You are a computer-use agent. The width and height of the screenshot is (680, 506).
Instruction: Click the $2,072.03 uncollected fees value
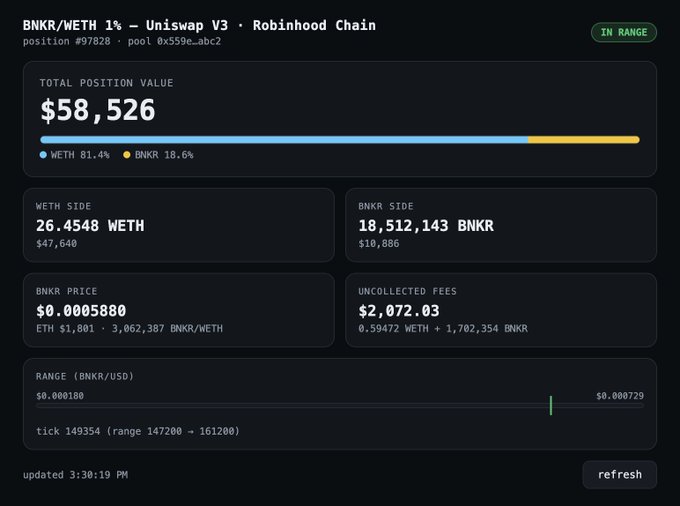click(399, 310)
